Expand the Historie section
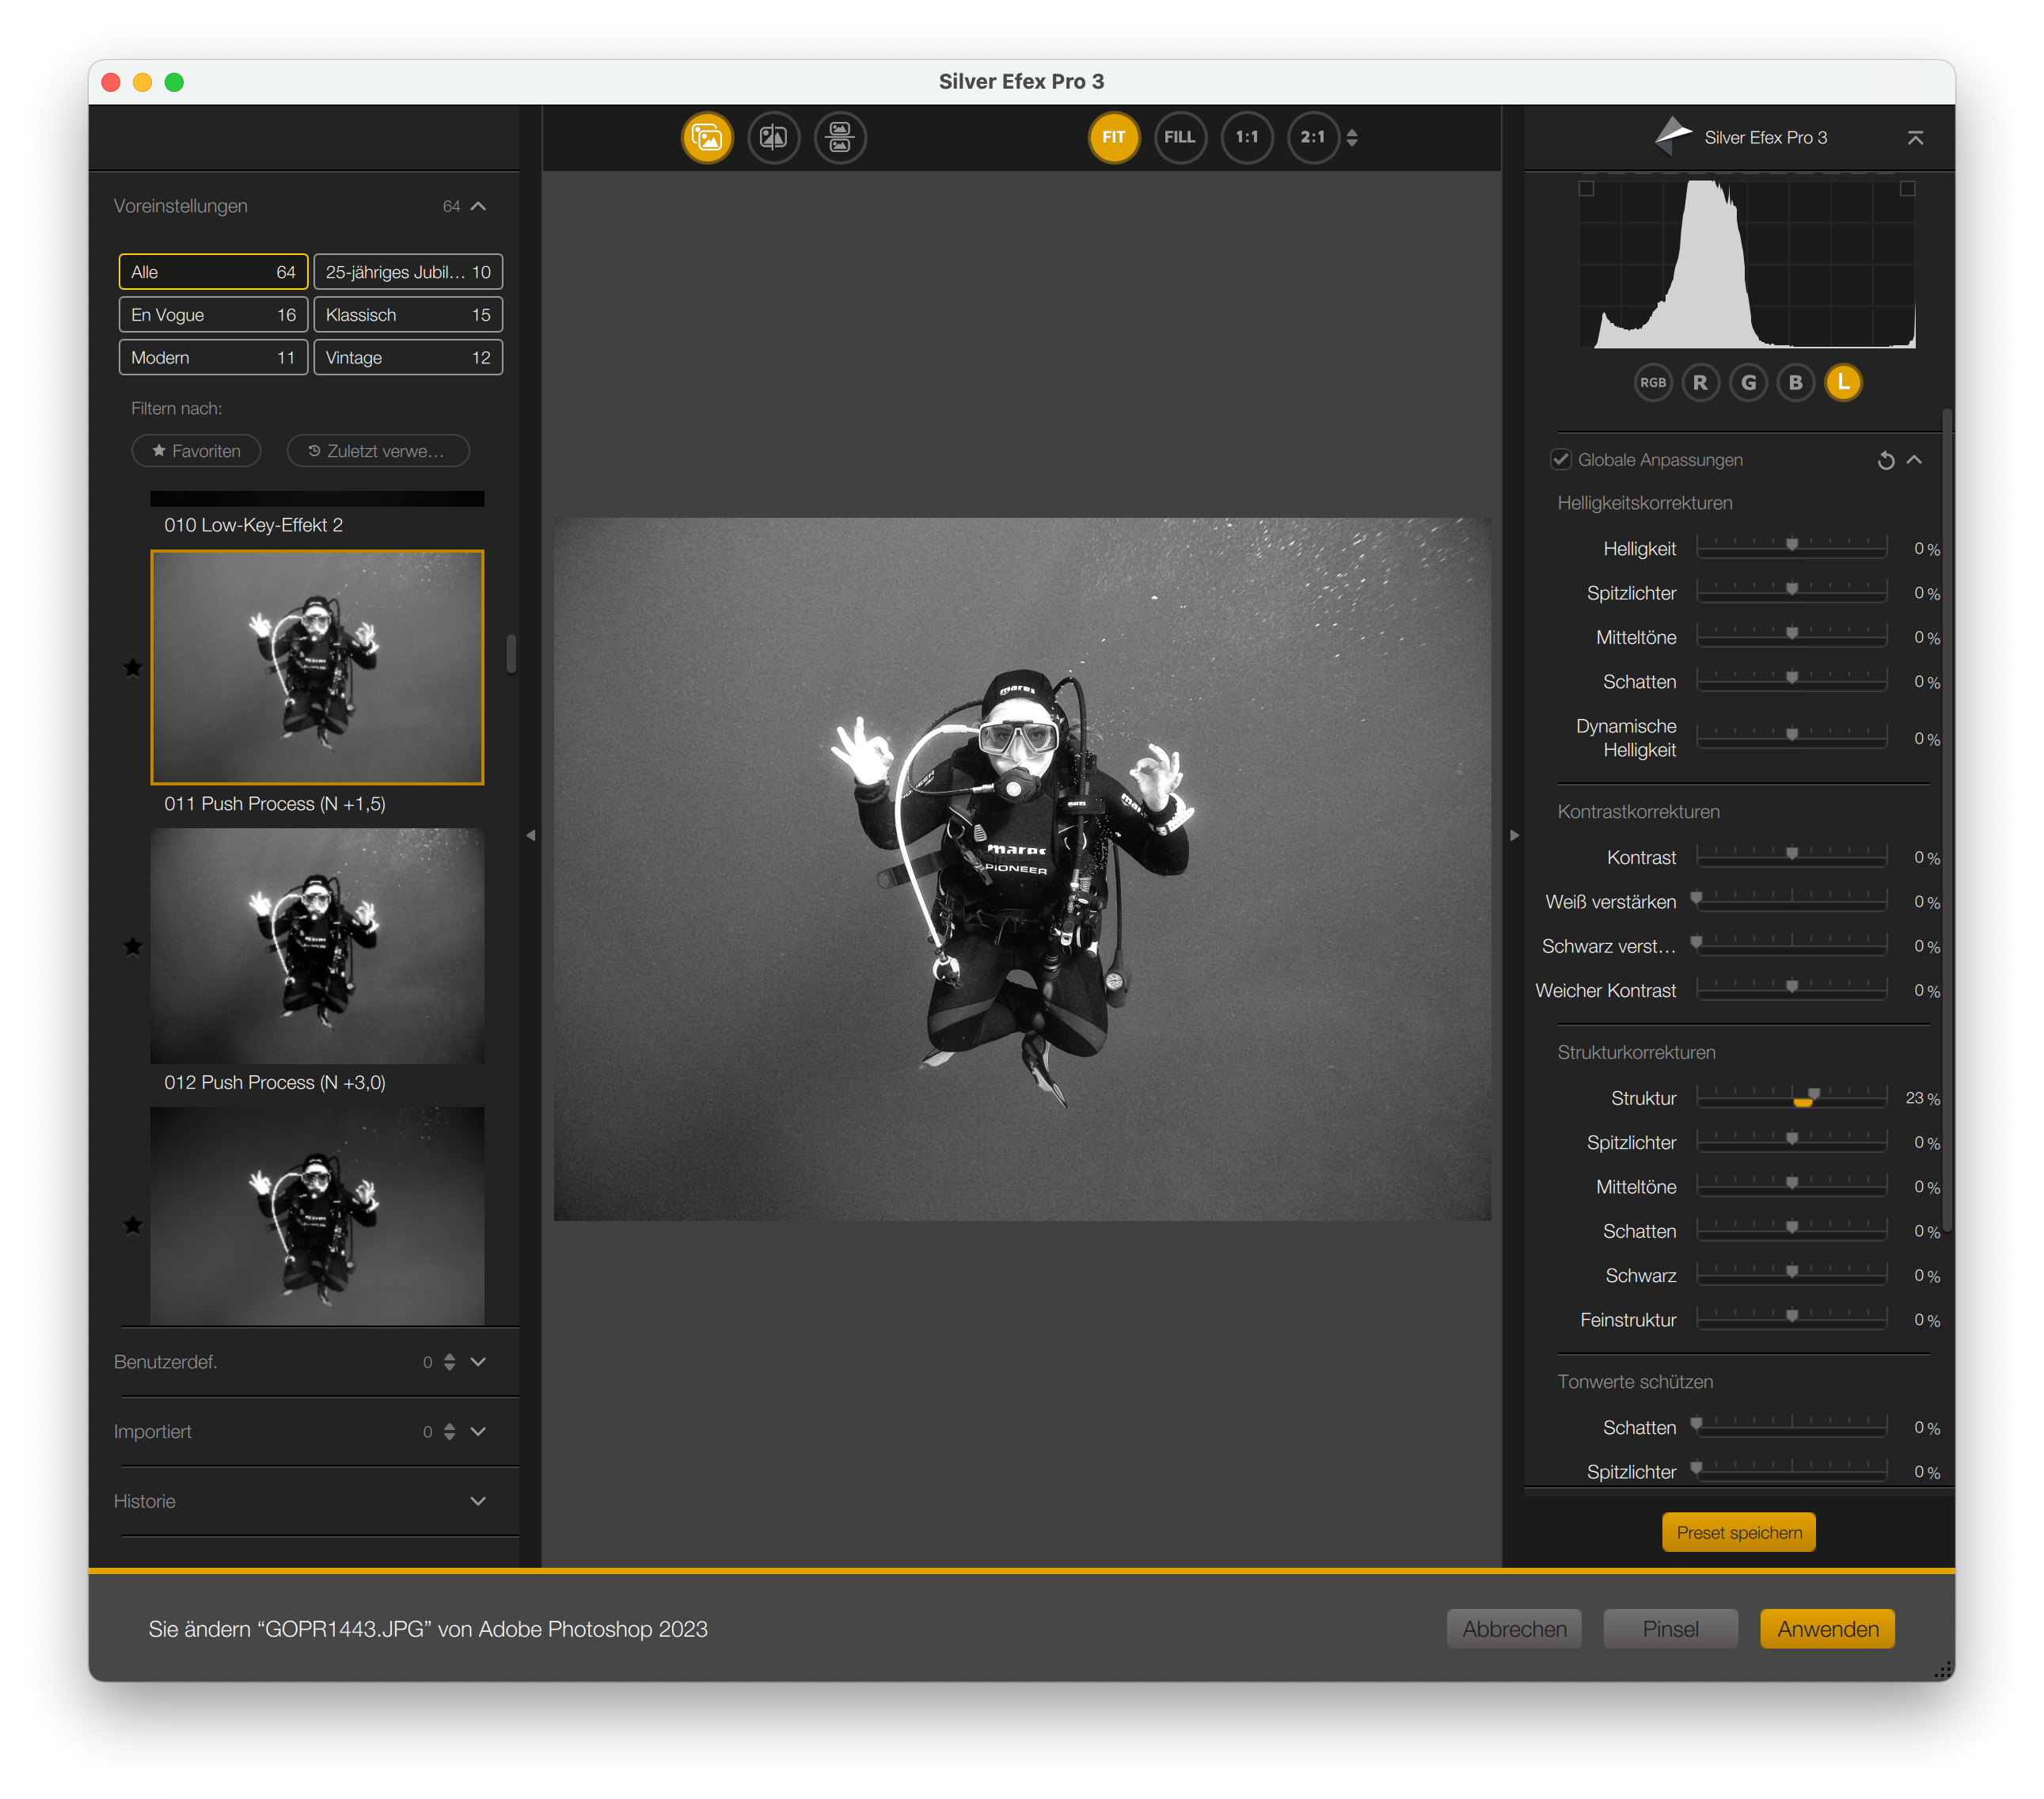Image resolution: width=2044 pixels, height=1799 pixels. (x=478, y=1501)
